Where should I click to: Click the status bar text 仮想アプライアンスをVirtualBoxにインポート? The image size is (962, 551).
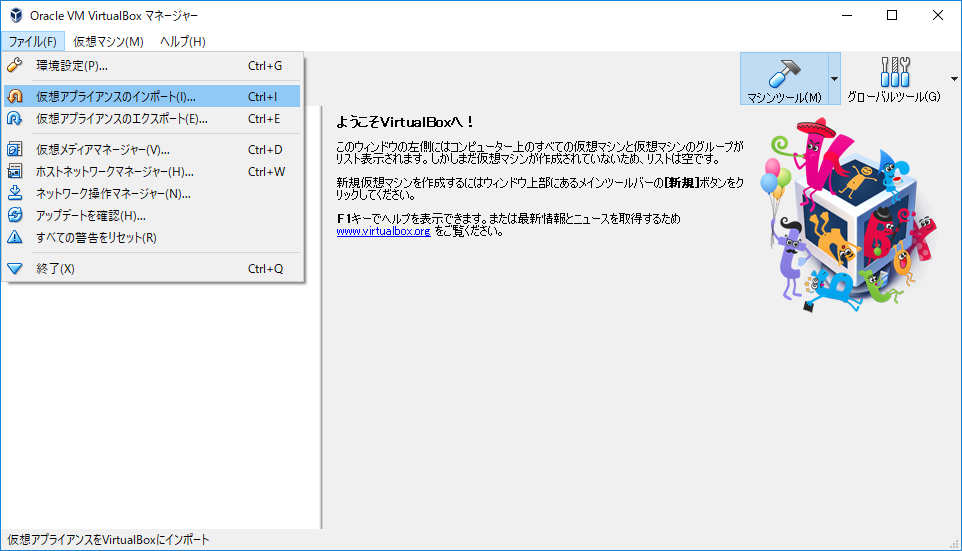(108, 540)
